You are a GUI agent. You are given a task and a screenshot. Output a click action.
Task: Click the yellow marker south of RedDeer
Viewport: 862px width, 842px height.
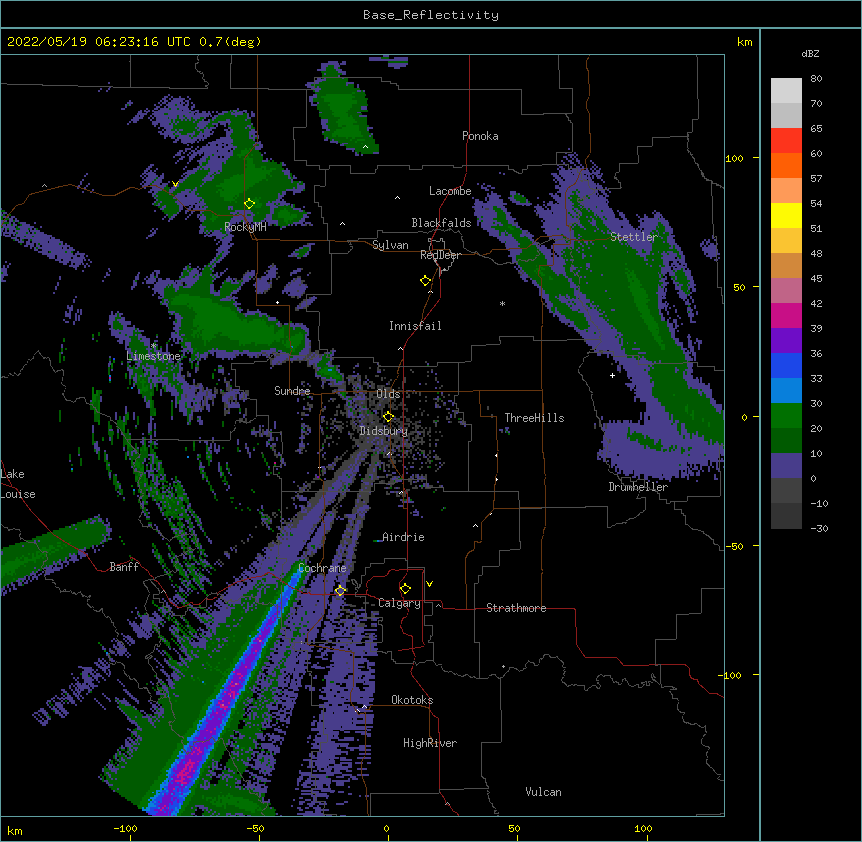coord(426,281)
